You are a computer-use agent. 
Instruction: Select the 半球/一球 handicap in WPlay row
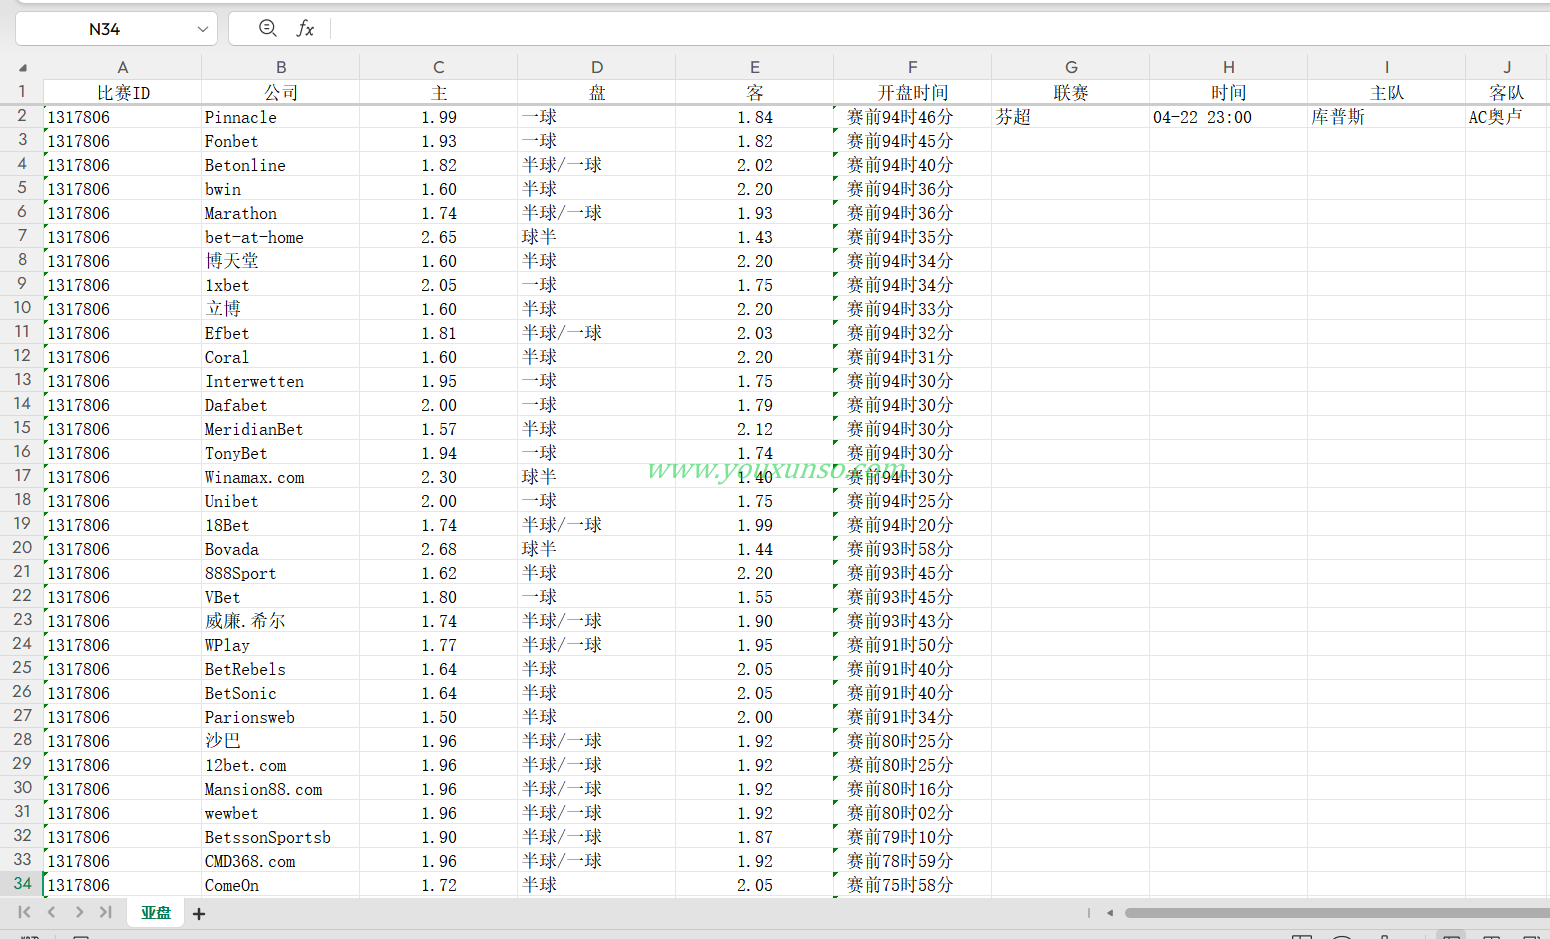597,645
